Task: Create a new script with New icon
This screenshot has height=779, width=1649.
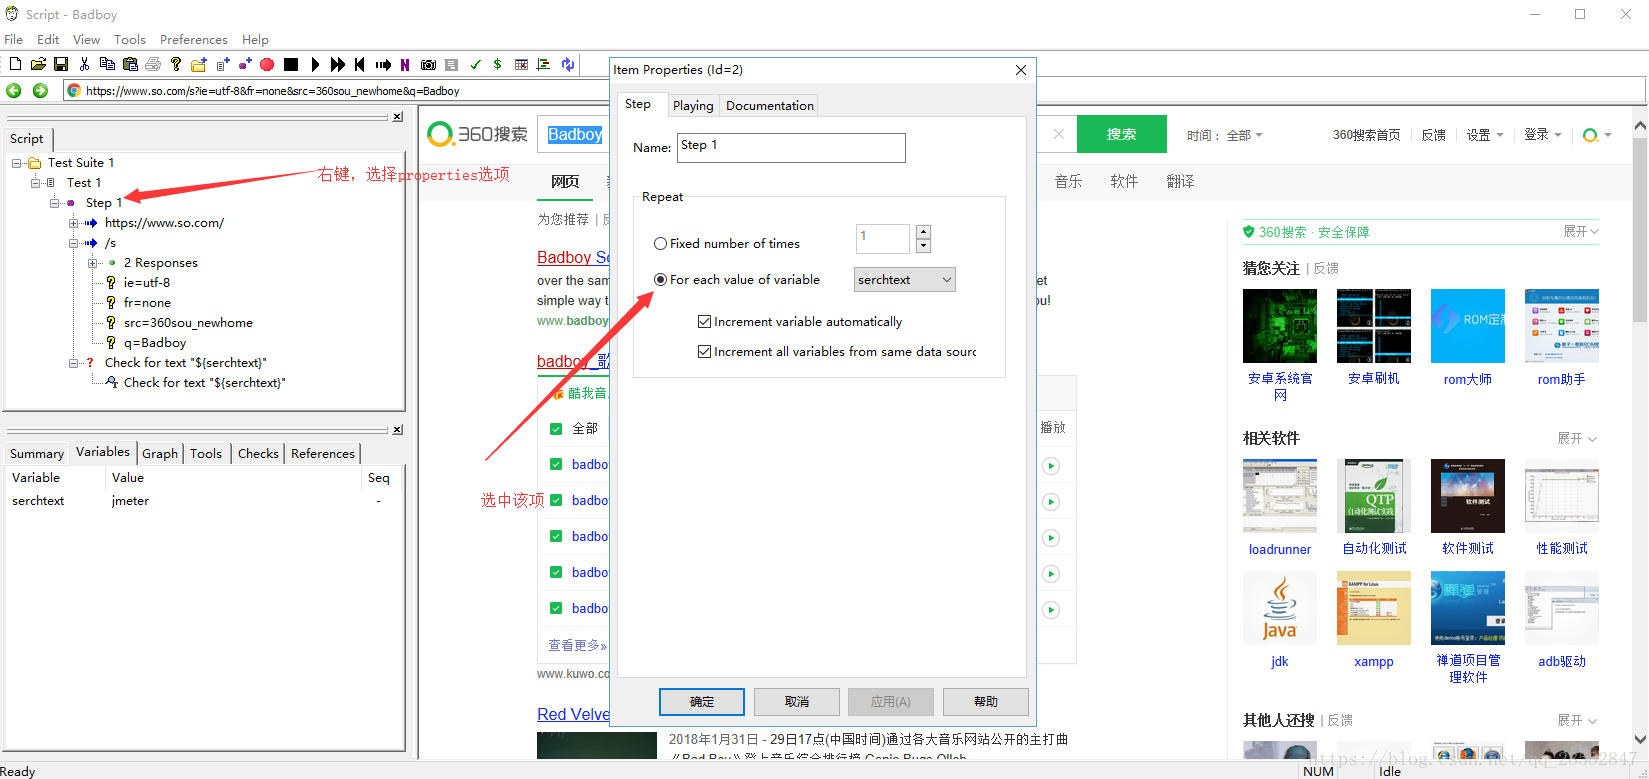Action: tap(15, 64)
